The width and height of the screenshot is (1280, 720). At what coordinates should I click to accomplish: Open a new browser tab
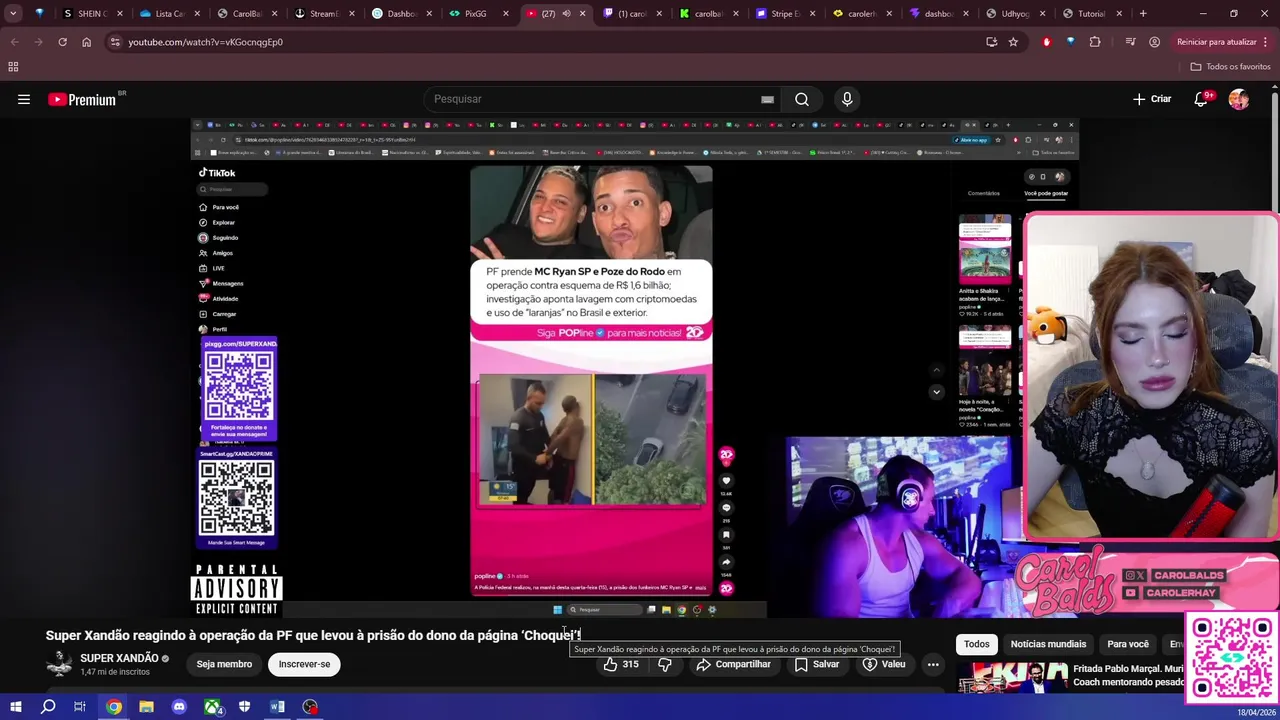point(1143,14)
